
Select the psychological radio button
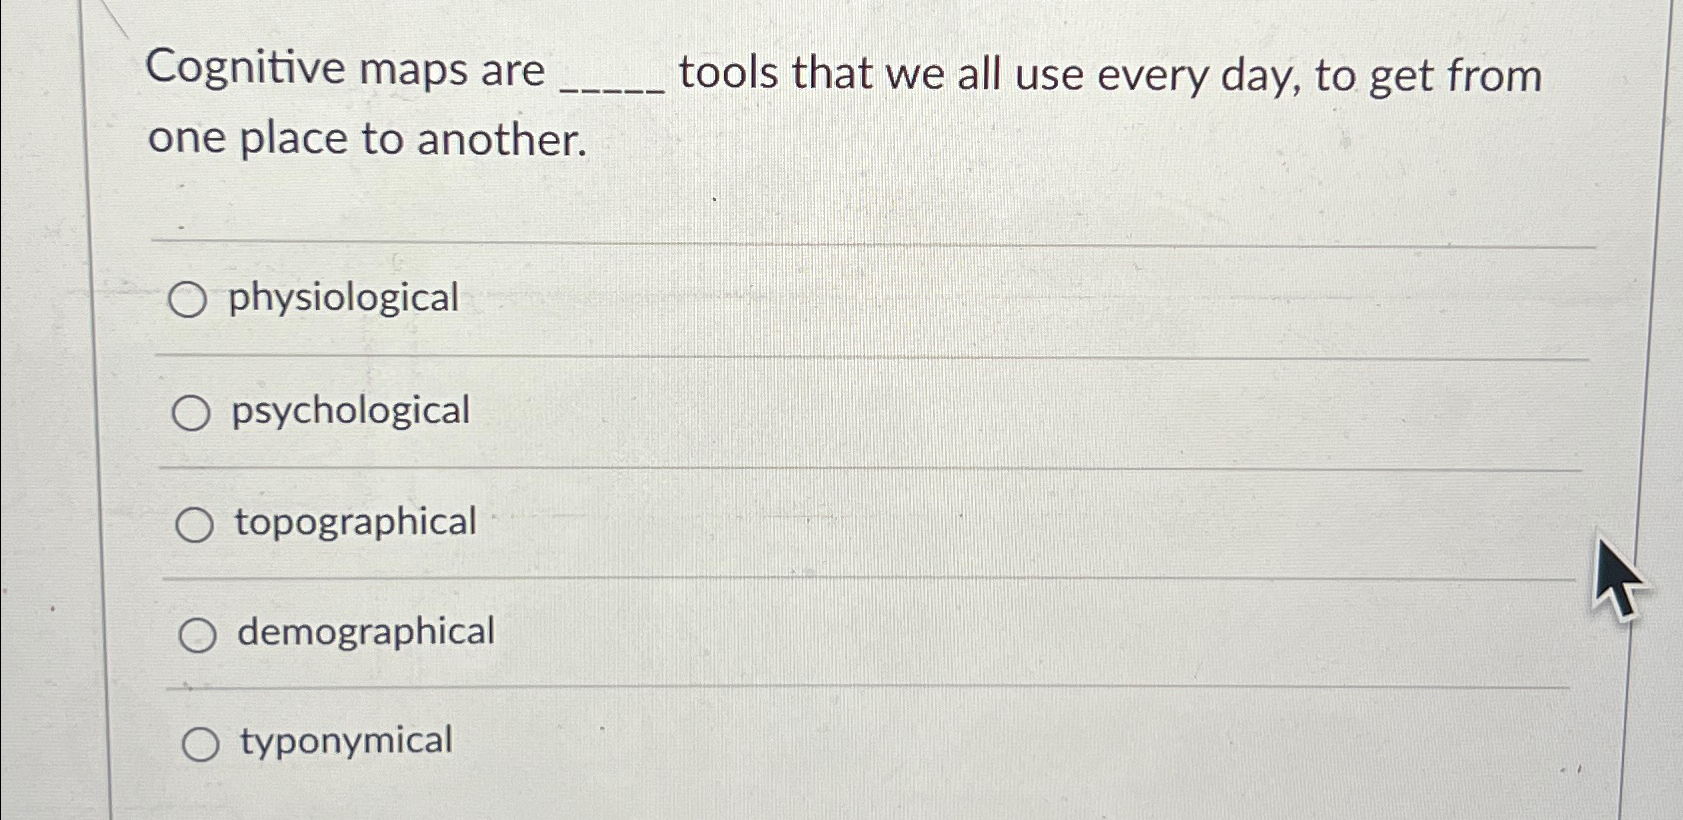(193, 411)
